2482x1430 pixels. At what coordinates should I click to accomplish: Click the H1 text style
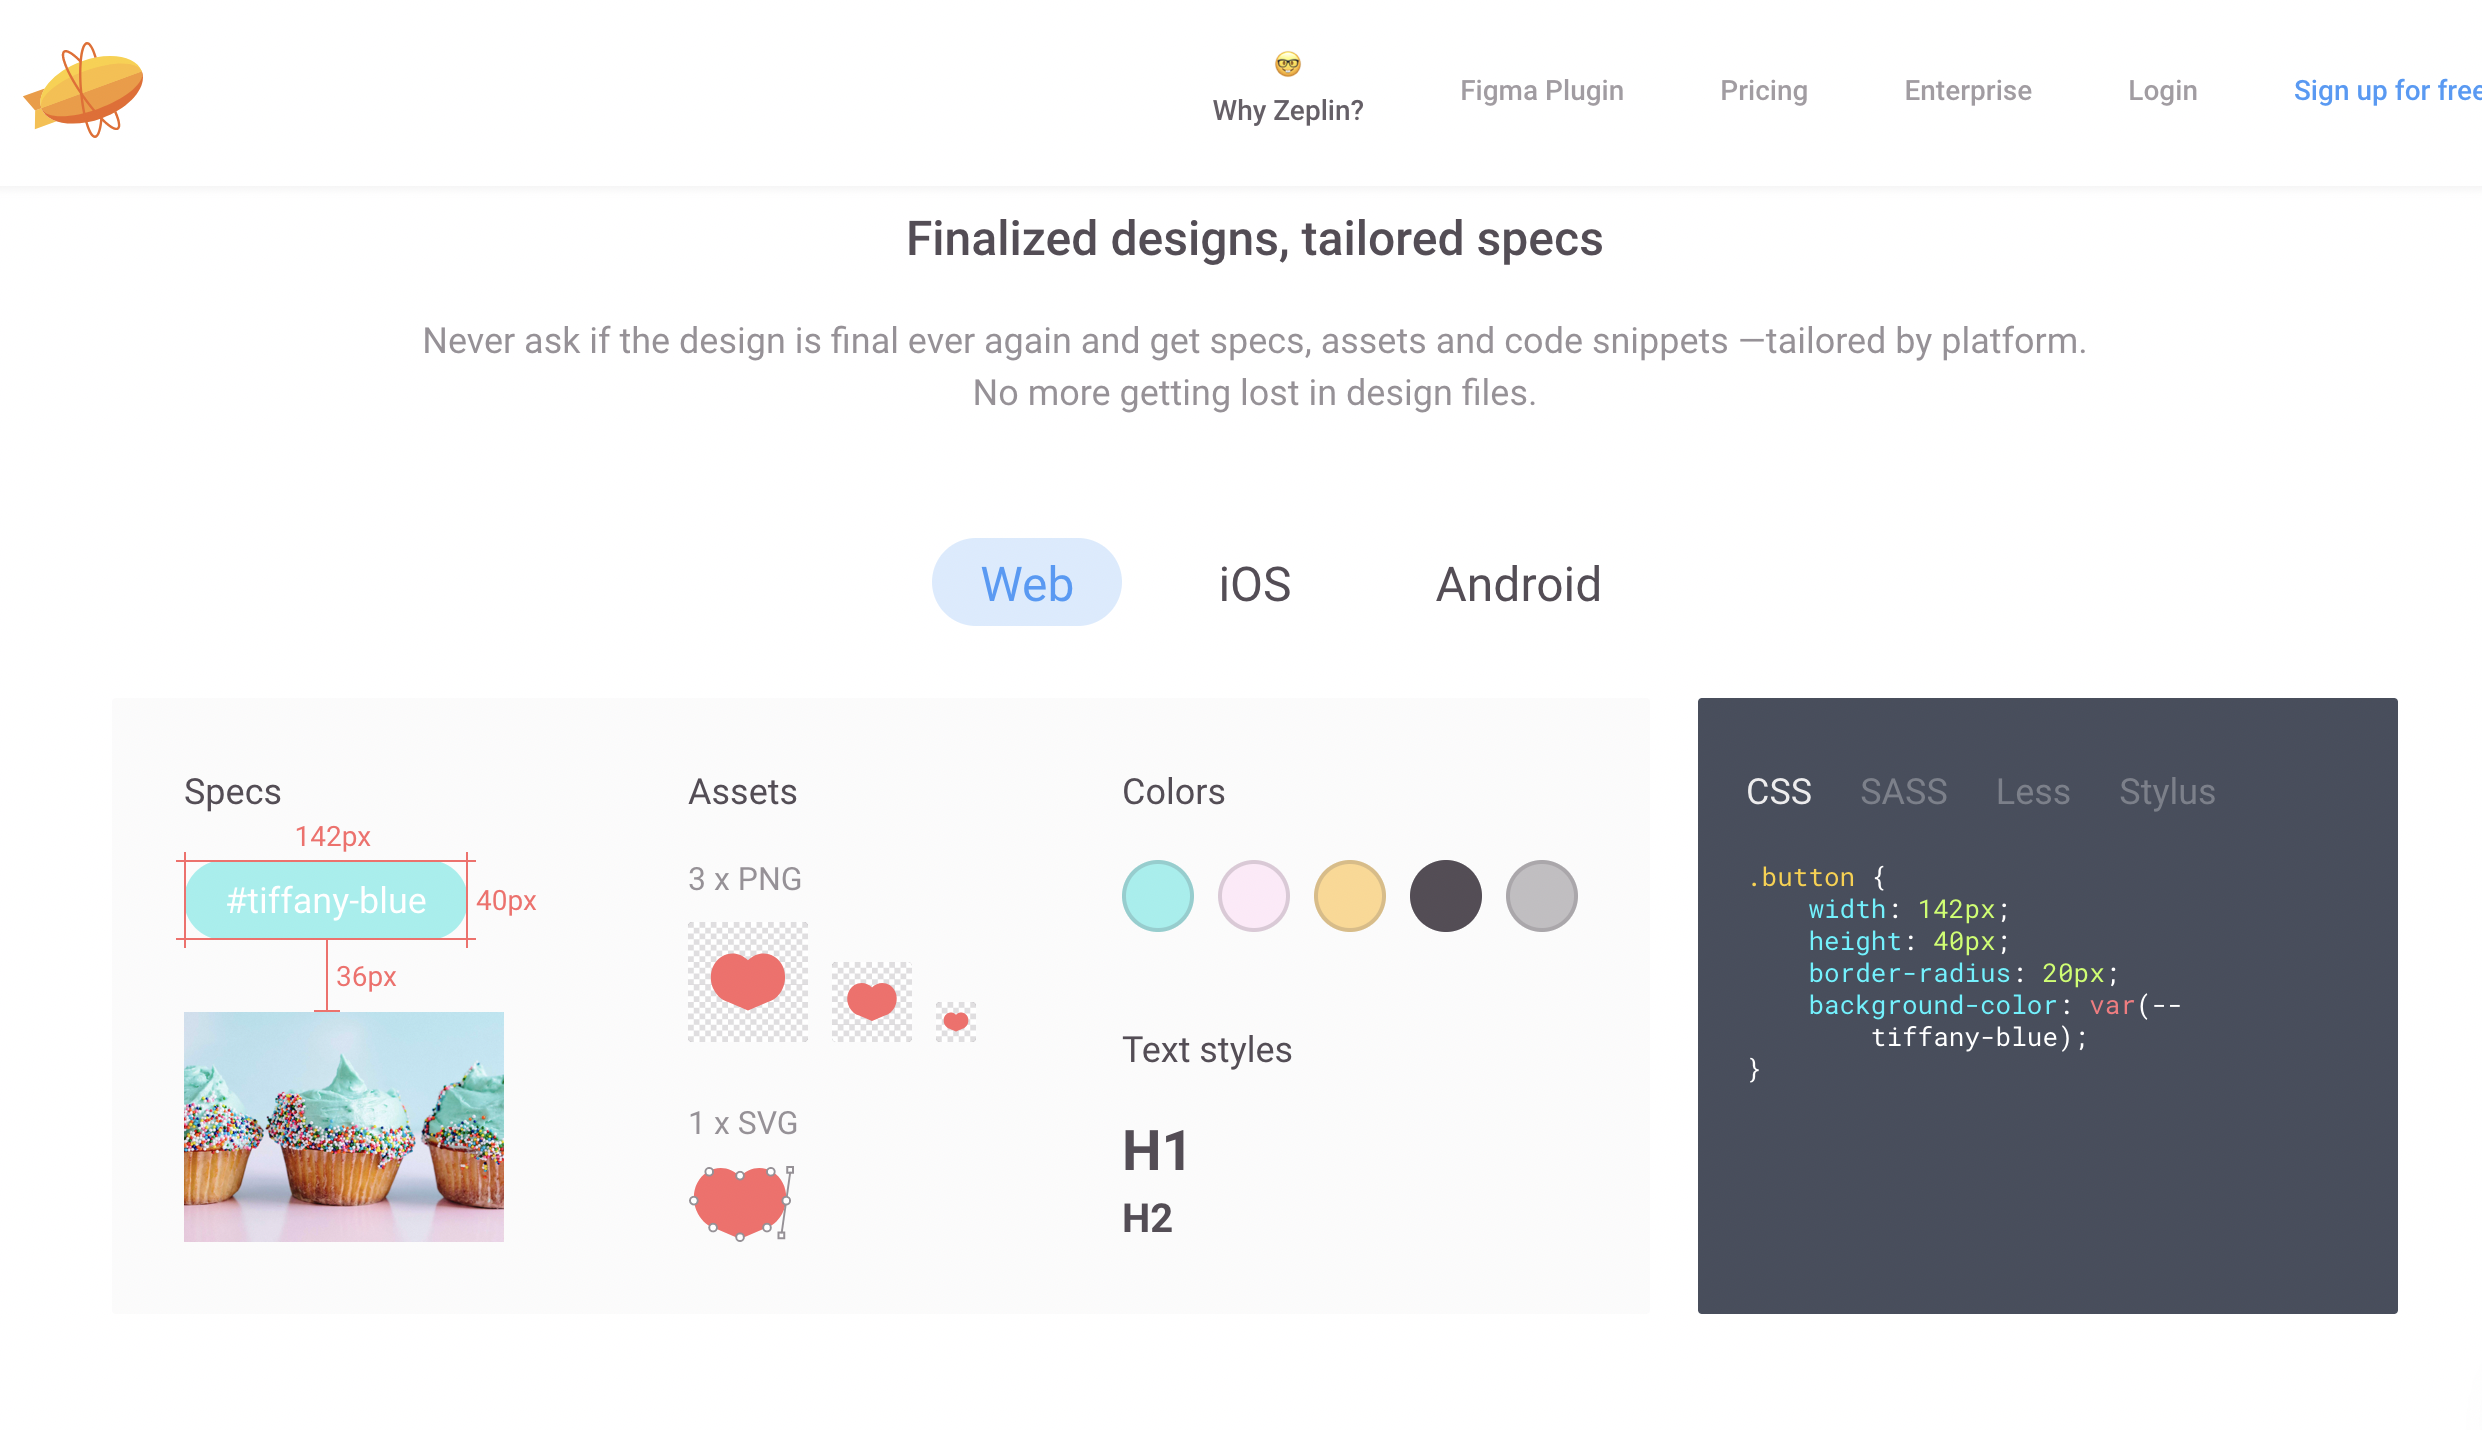(x=1155, y=1151)
